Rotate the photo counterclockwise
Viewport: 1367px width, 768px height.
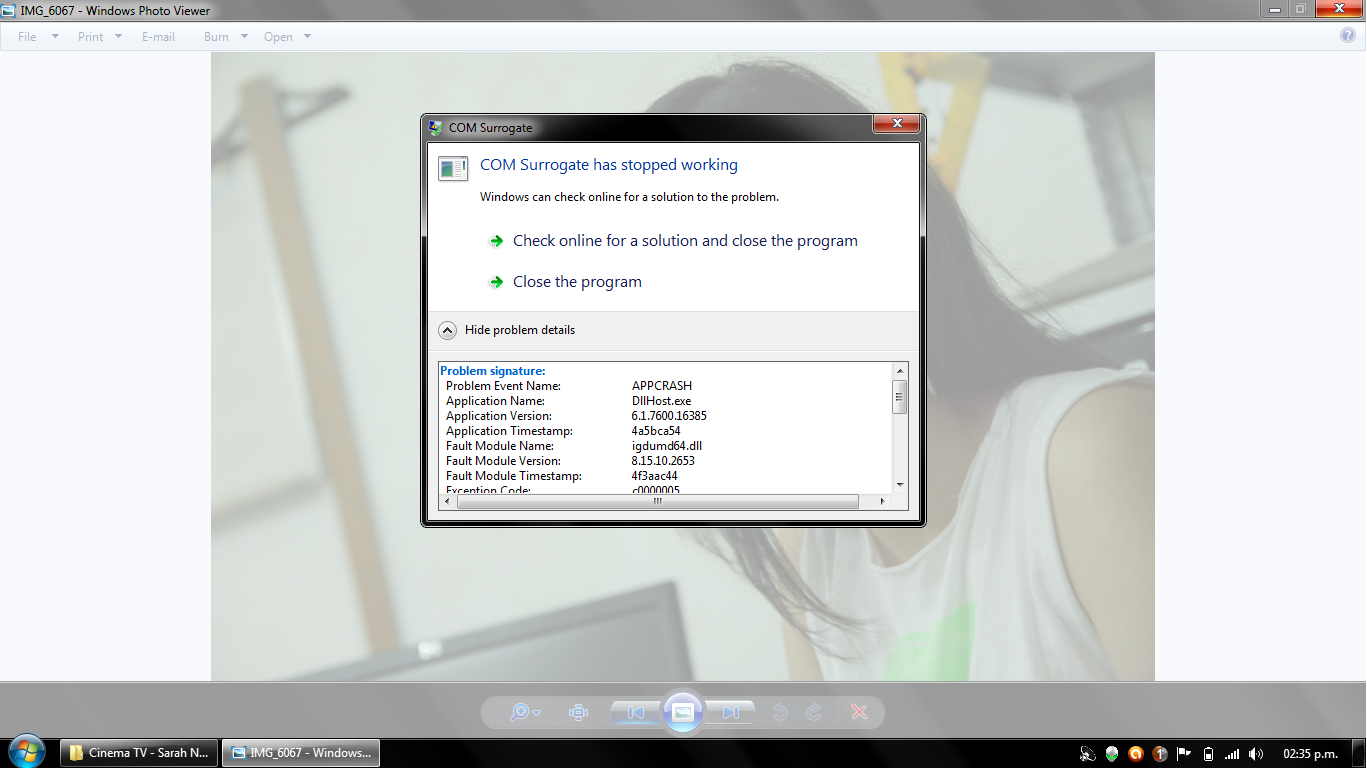[781, 712]
